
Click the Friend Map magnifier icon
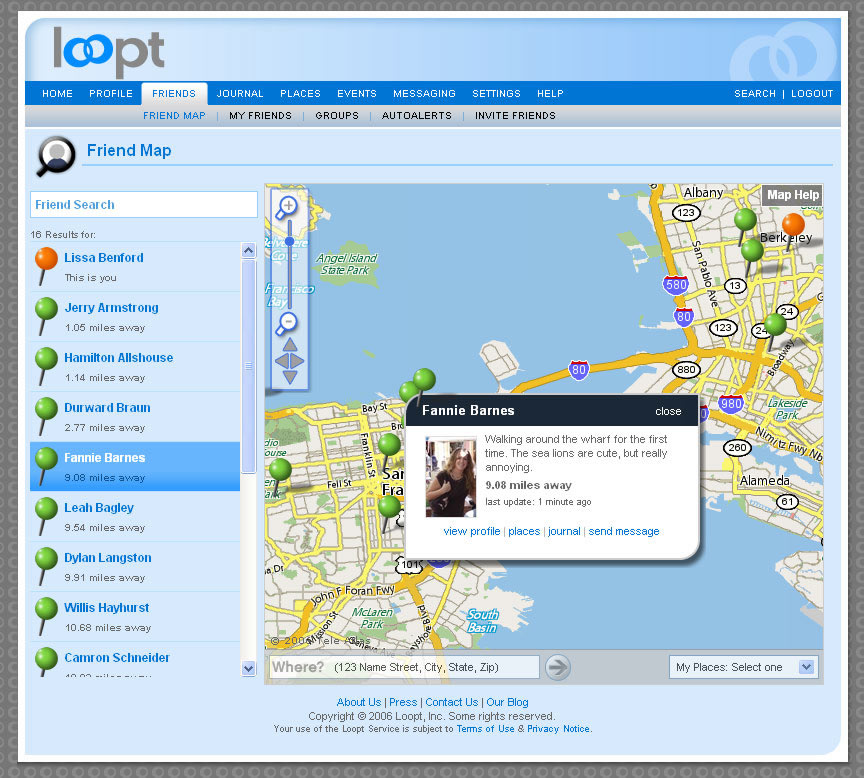(56, 156)
